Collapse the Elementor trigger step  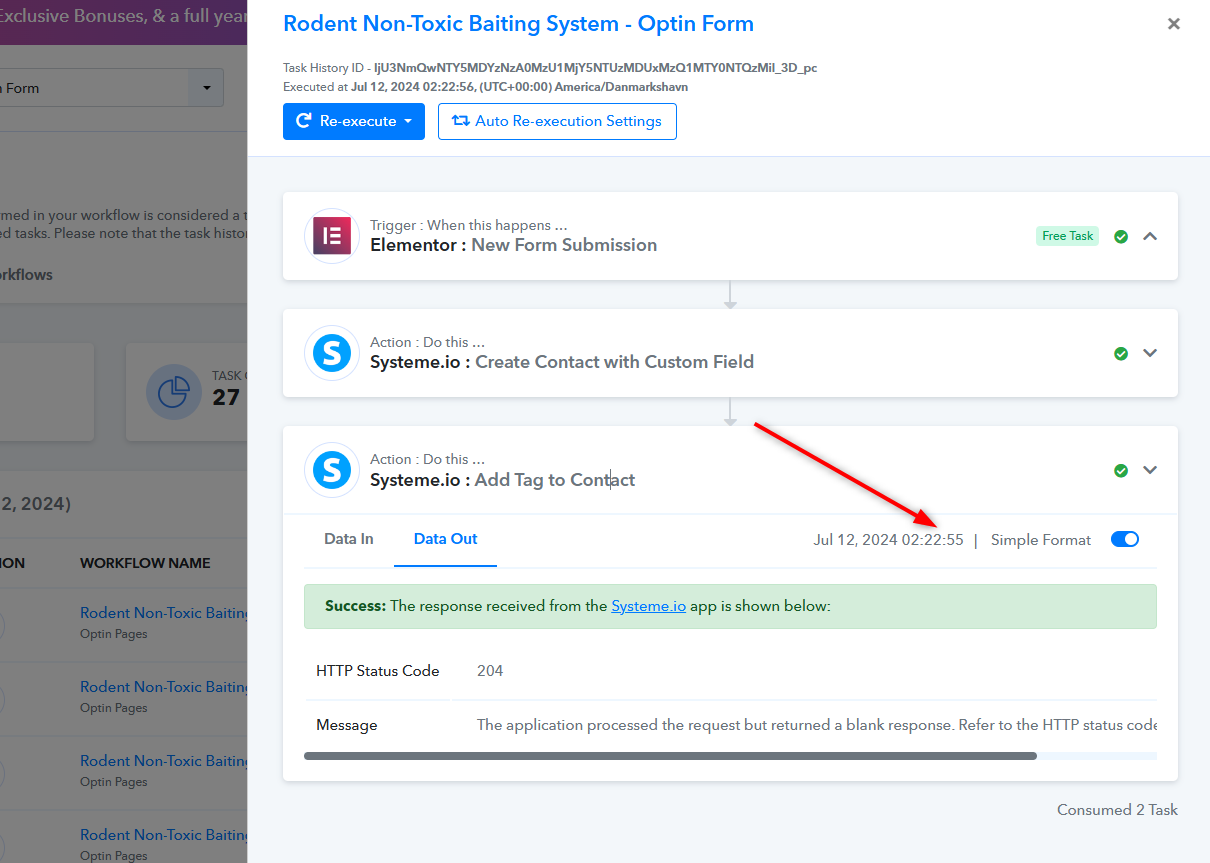(1150, 237)
